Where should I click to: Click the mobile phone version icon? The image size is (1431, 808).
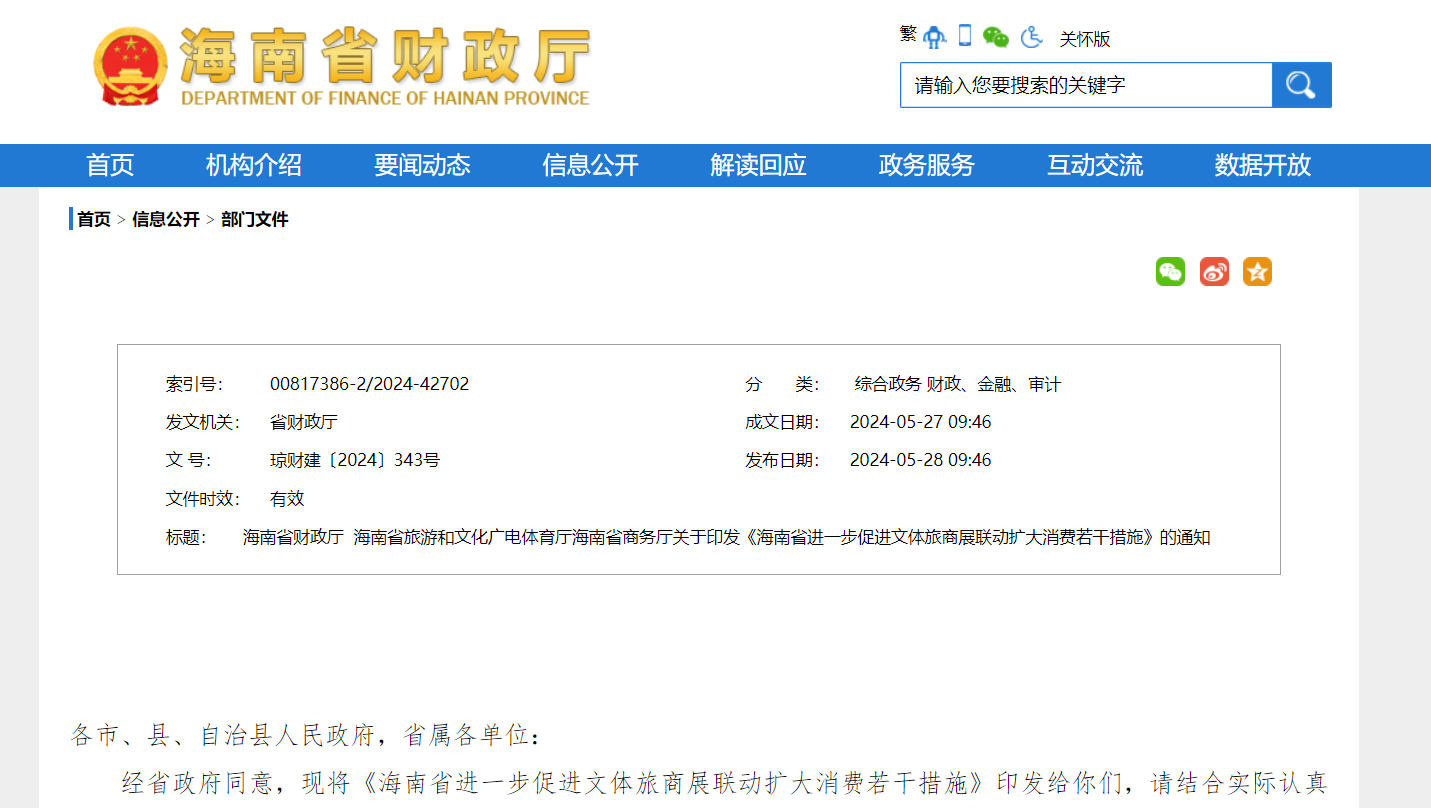coord(965,36)
